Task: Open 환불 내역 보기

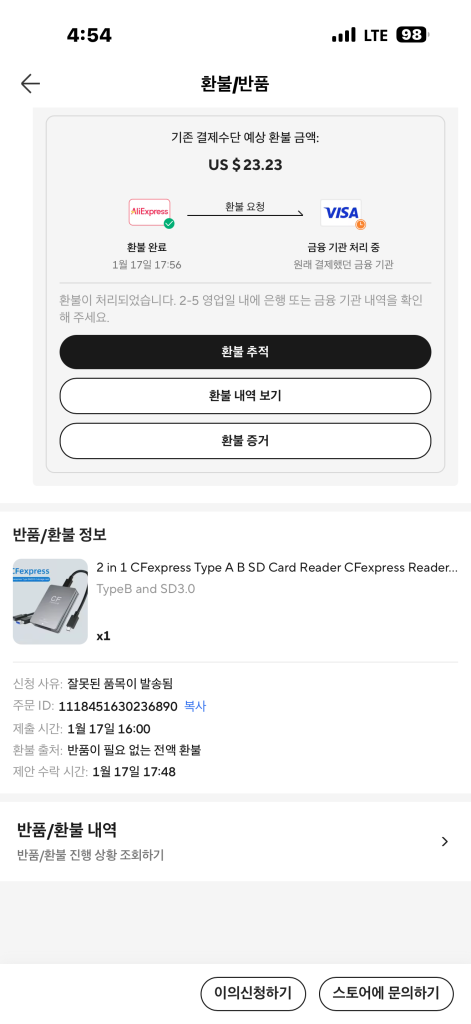Action: (245, 396)
